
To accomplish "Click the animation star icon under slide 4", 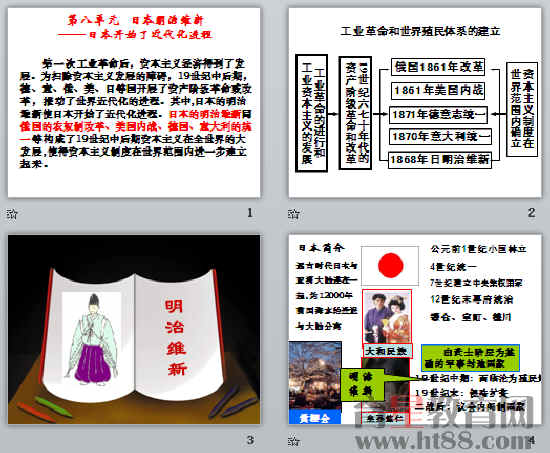I will pos(294,441).
